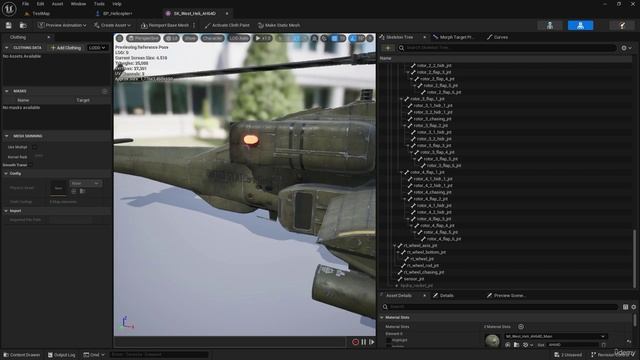640x360 pixels.
Task: Collapse the Masks section
Action: click(7, 91)
